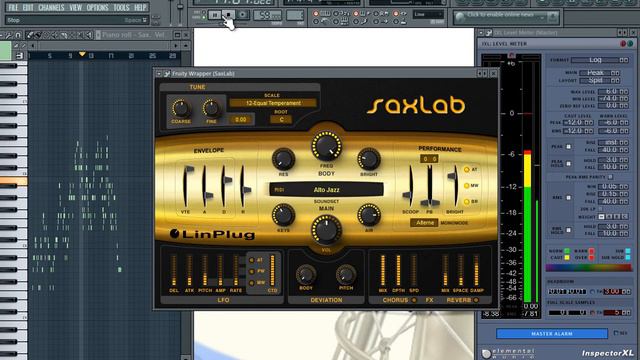Screen dimensions: 640x360
Task: Open the VIEW menu
Action: click(76, 7)
